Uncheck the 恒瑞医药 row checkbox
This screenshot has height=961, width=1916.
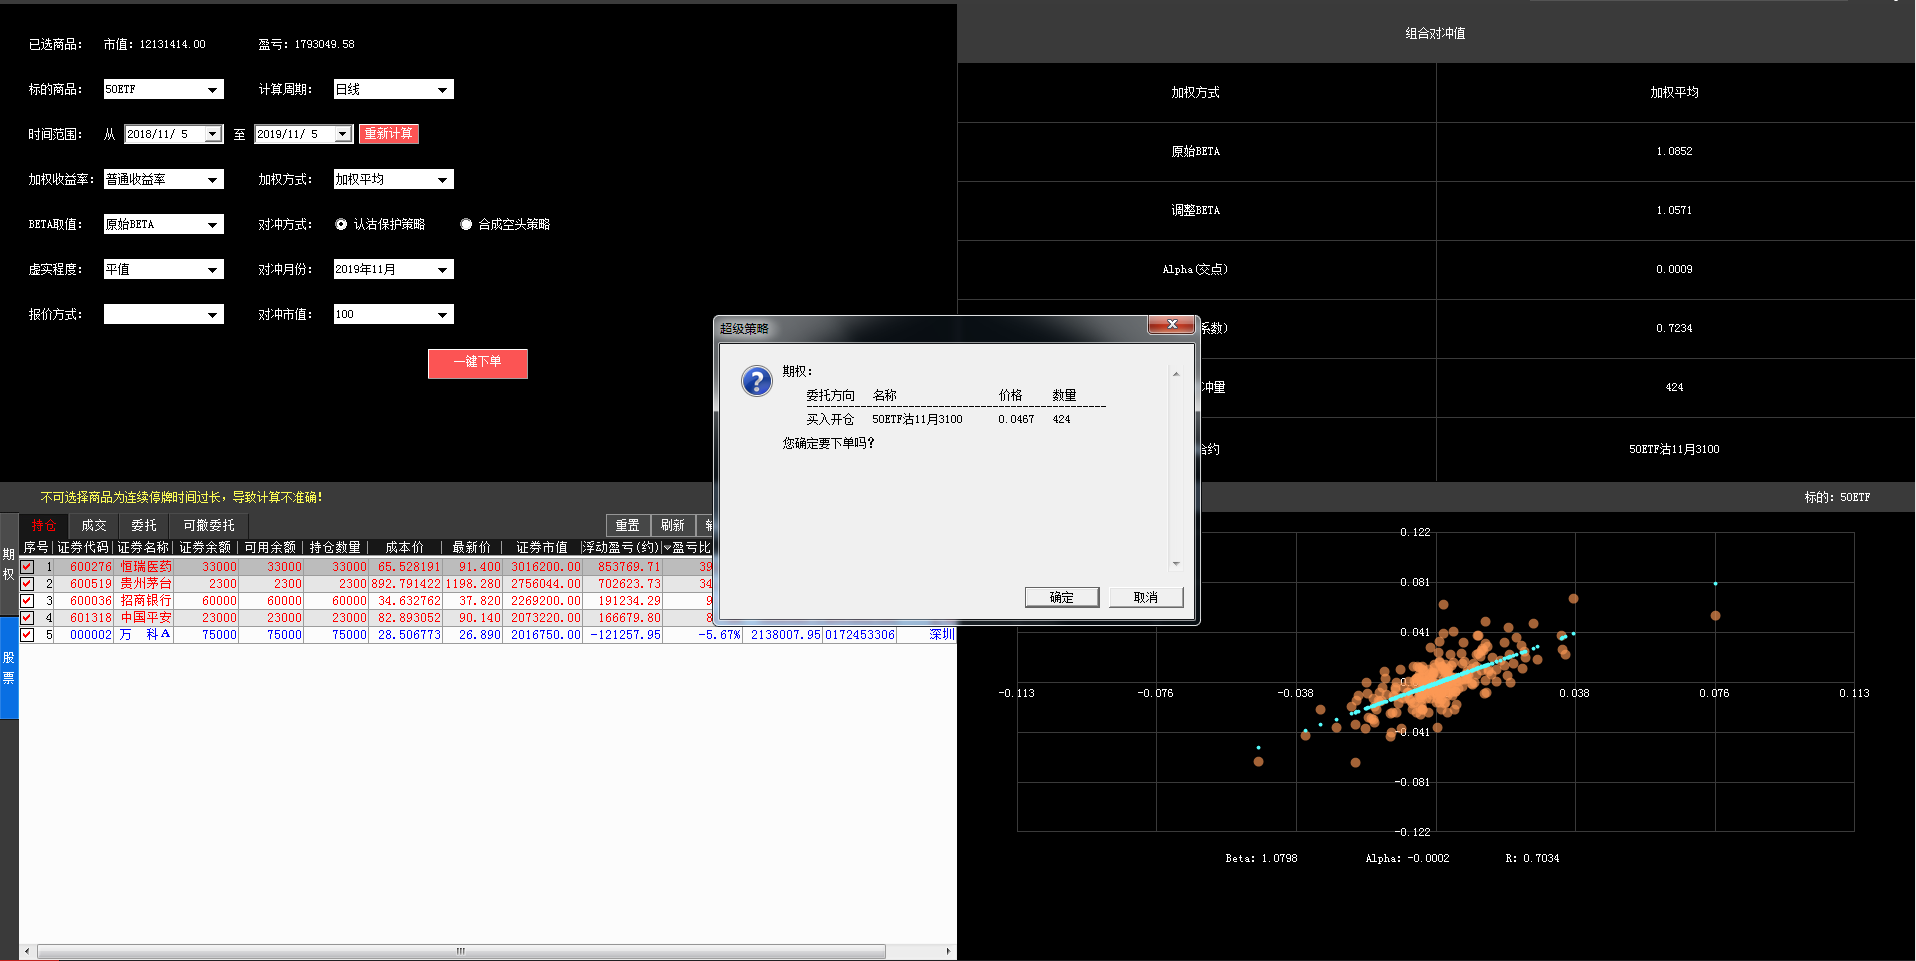(28, 567)
